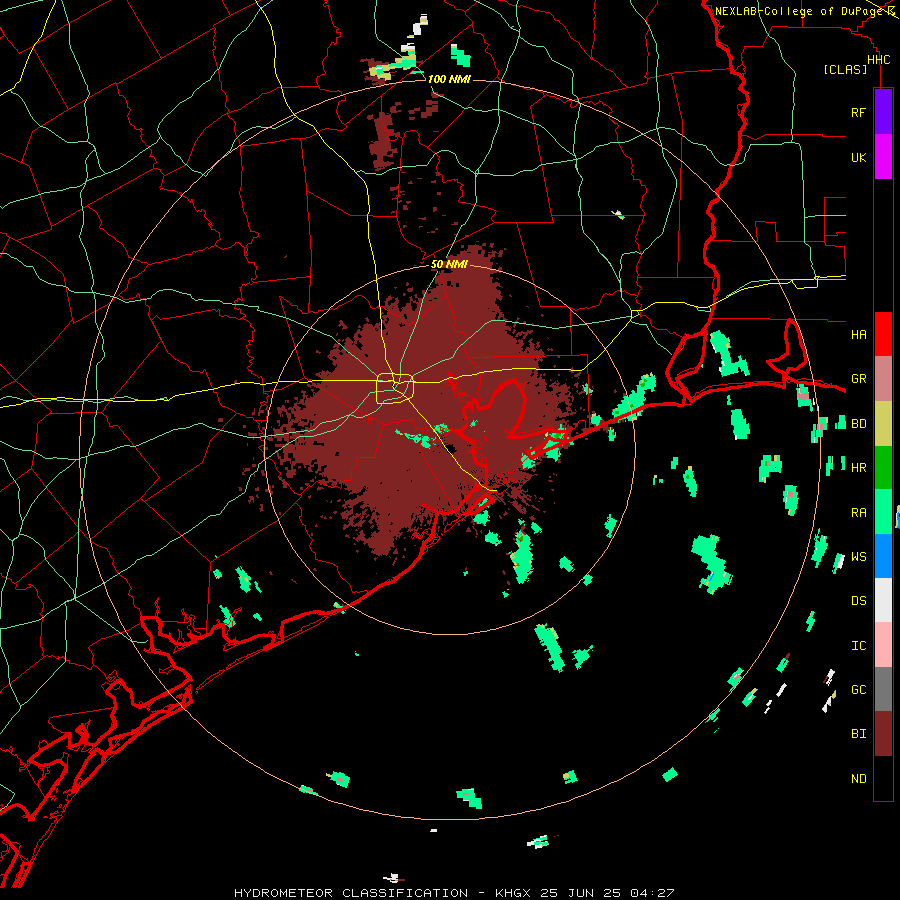This screenshot has width=900, height=900.
Task: Click the "RF" legend label
Action: [859, 112]
